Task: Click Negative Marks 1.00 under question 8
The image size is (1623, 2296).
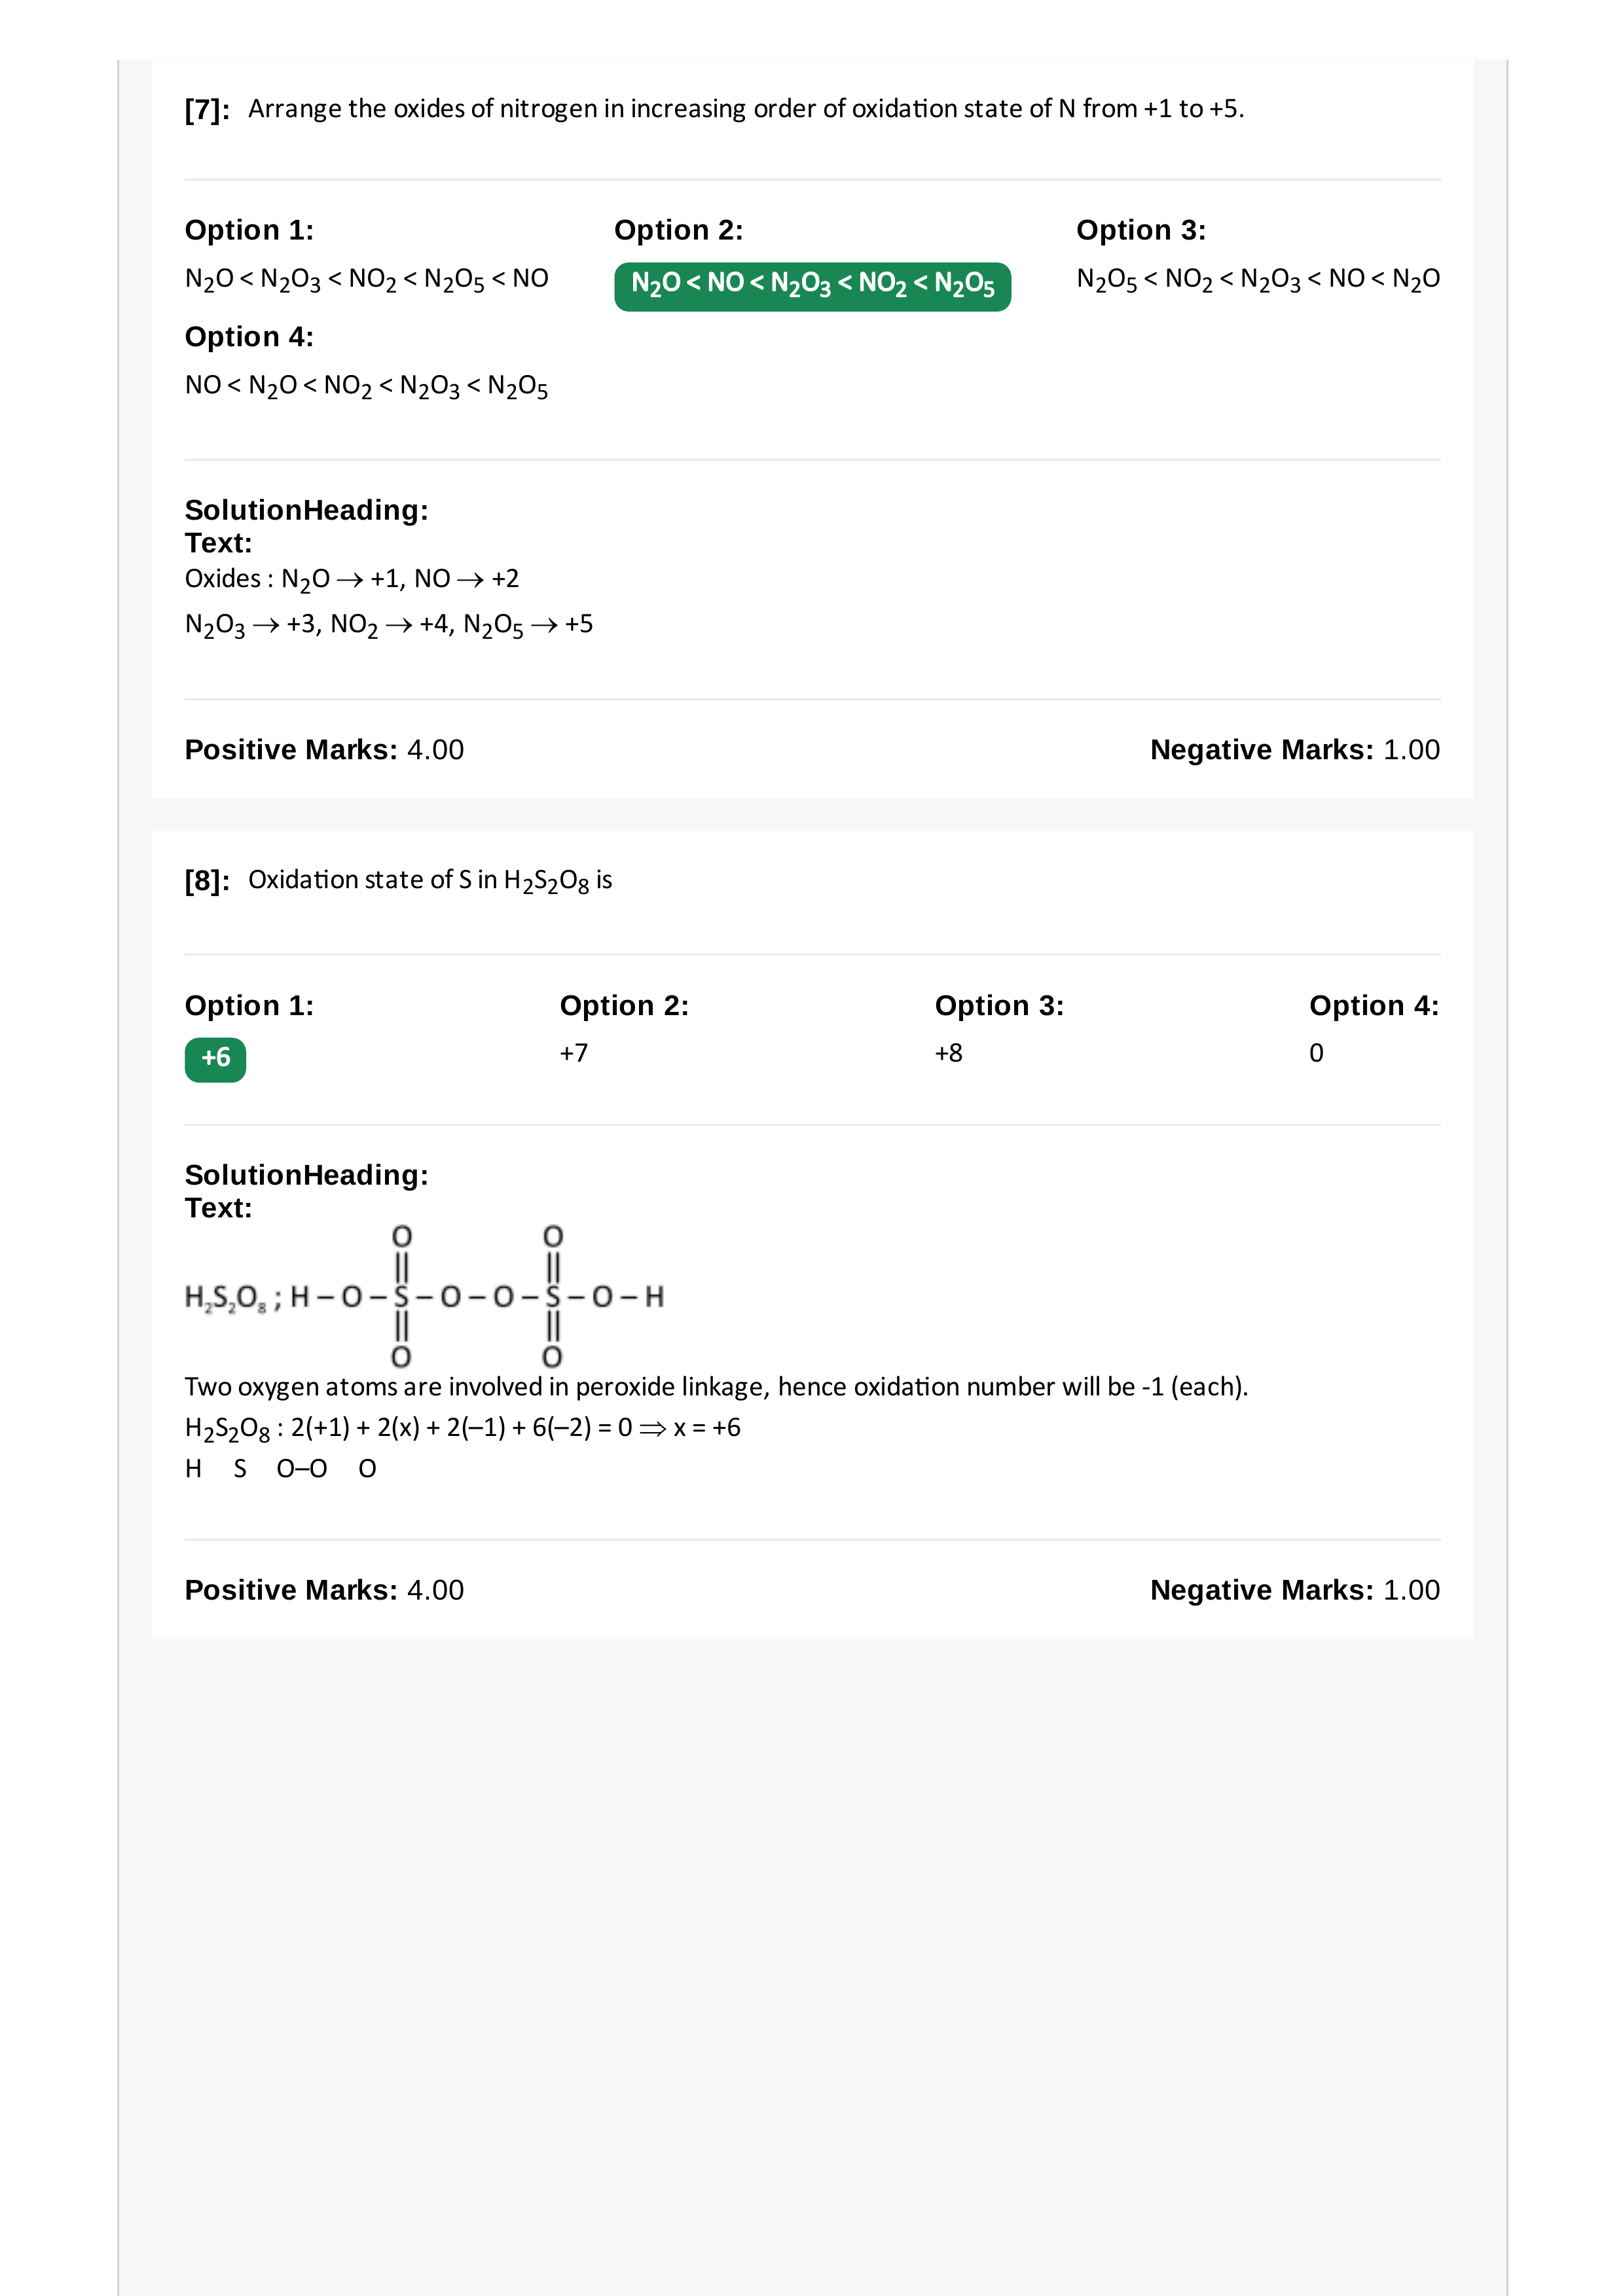Action: click(1295, 1590)
